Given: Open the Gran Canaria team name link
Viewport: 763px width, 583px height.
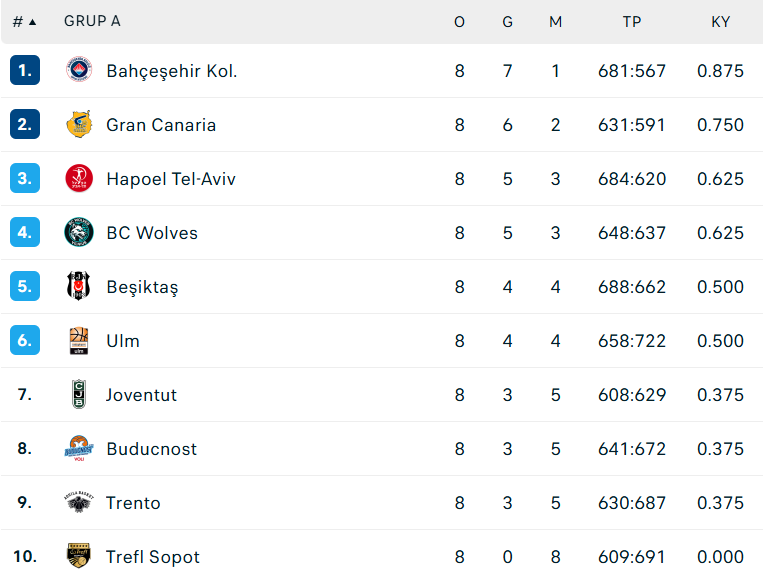Looking at the screenshot, I should pos(161,125).
